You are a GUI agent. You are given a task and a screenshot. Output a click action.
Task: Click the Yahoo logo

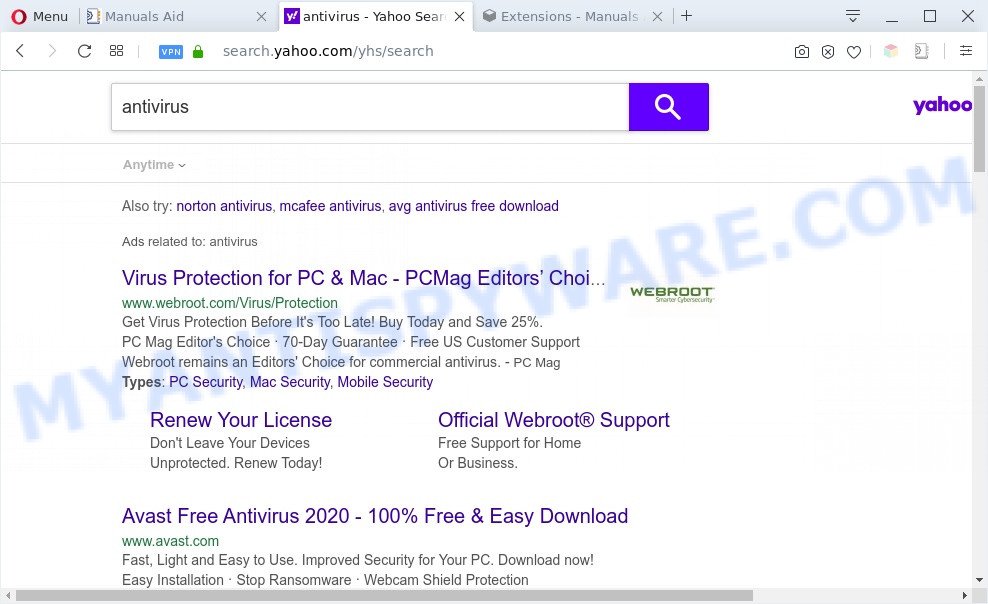point(942,105)
